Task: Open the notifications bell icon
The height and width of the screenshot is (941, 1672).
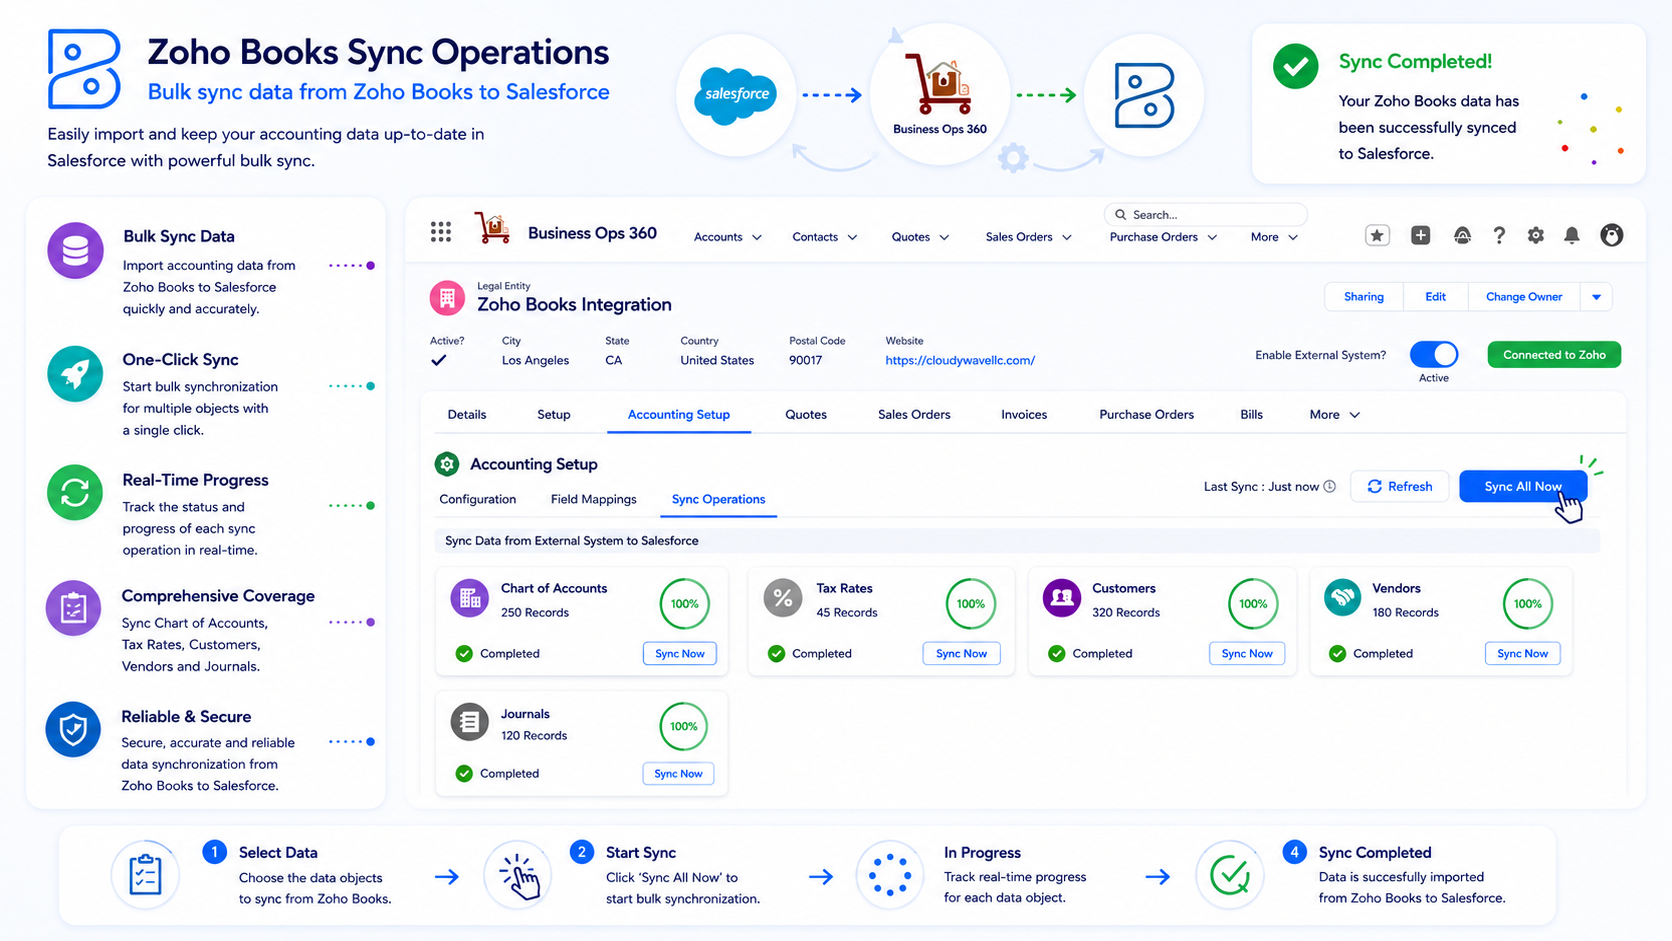Action: point(1572,235)
